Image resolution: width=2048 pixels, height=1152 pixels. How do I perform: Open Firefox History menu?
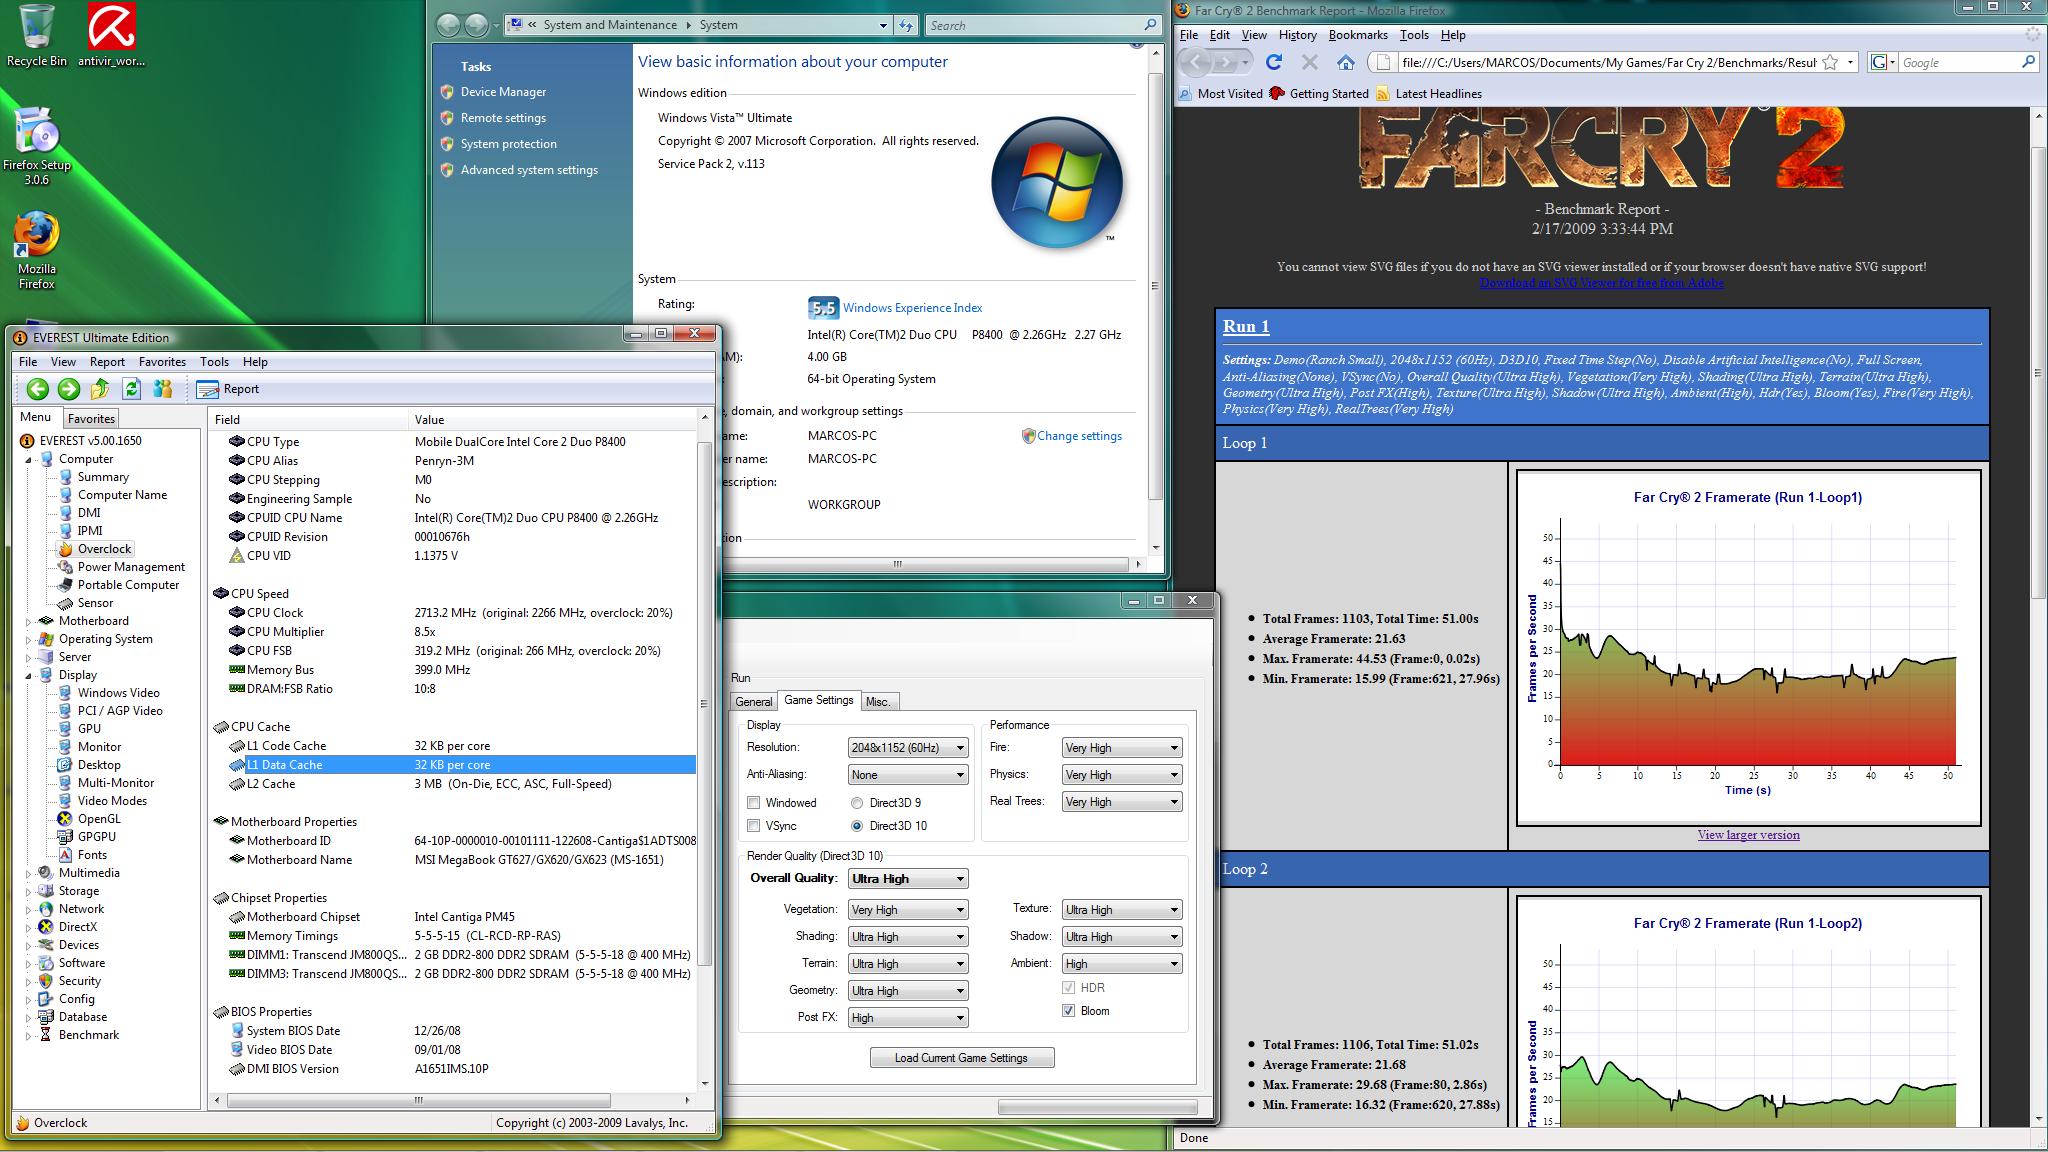1297,35
